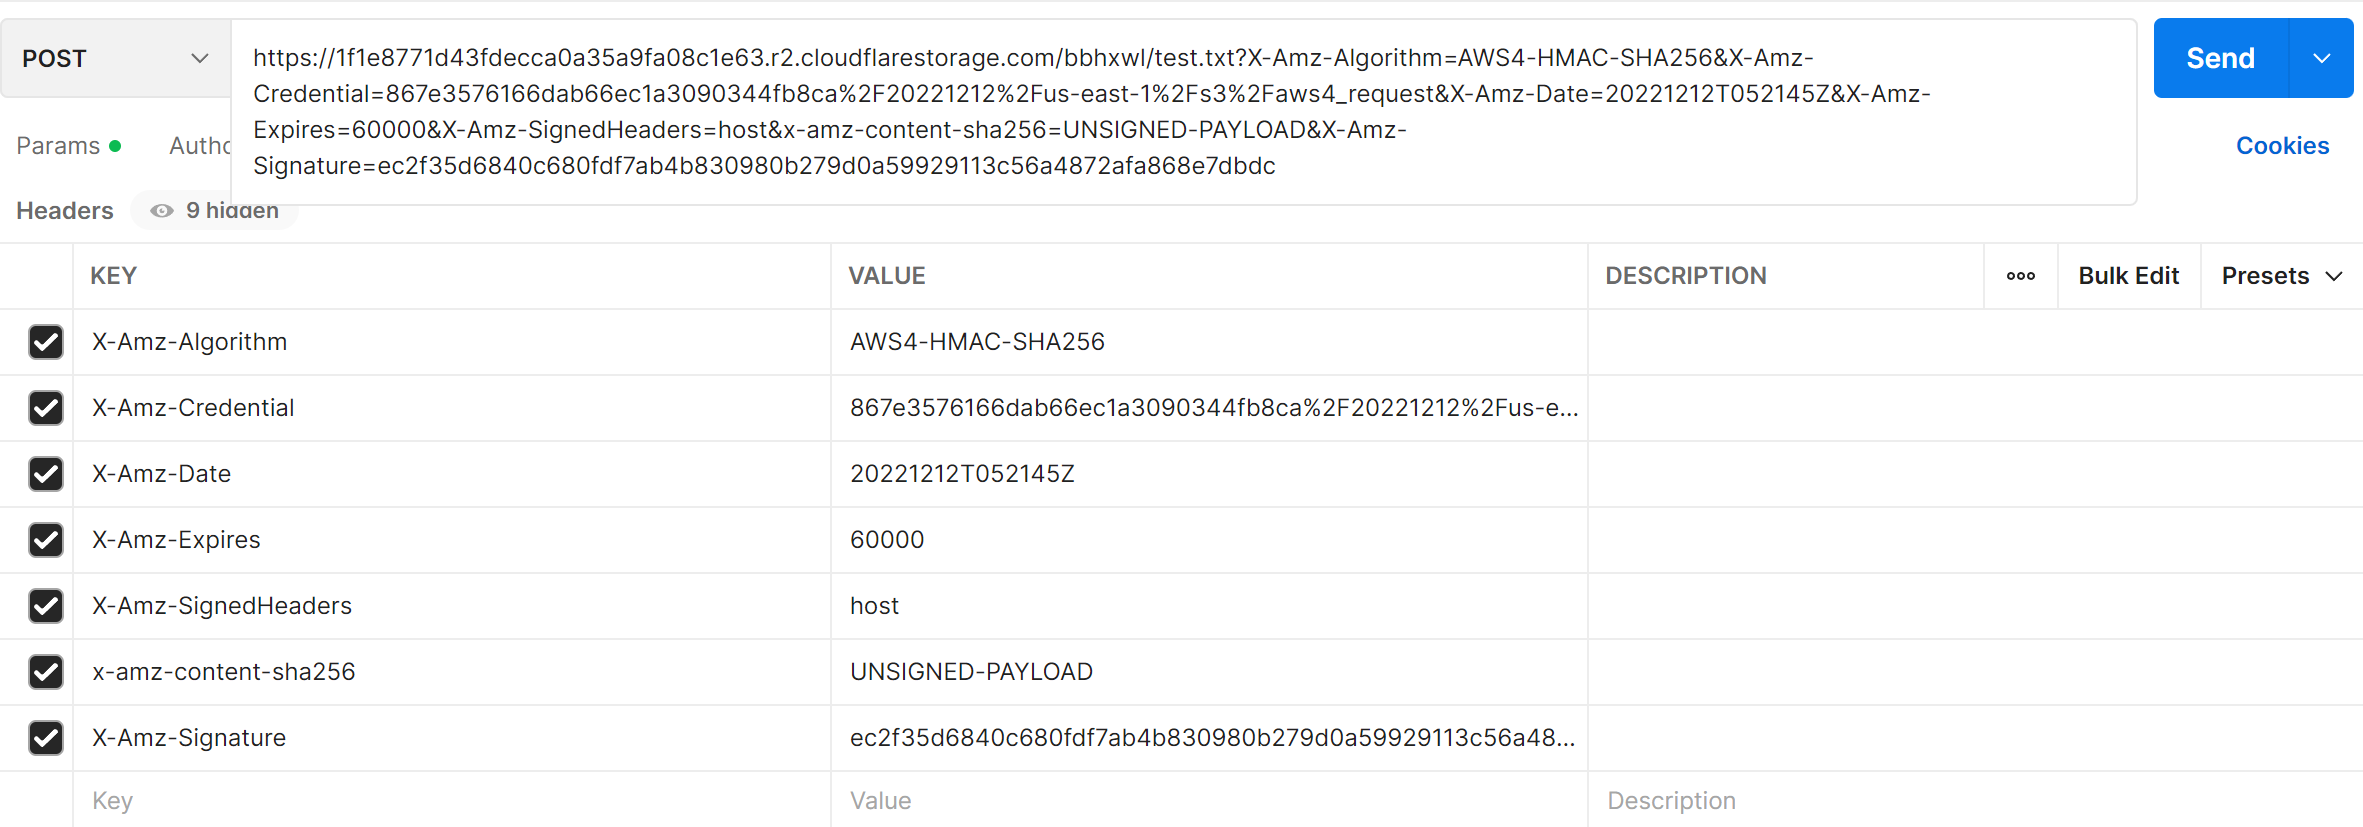Click the Send button
2363x827 pixels.
2221,58
